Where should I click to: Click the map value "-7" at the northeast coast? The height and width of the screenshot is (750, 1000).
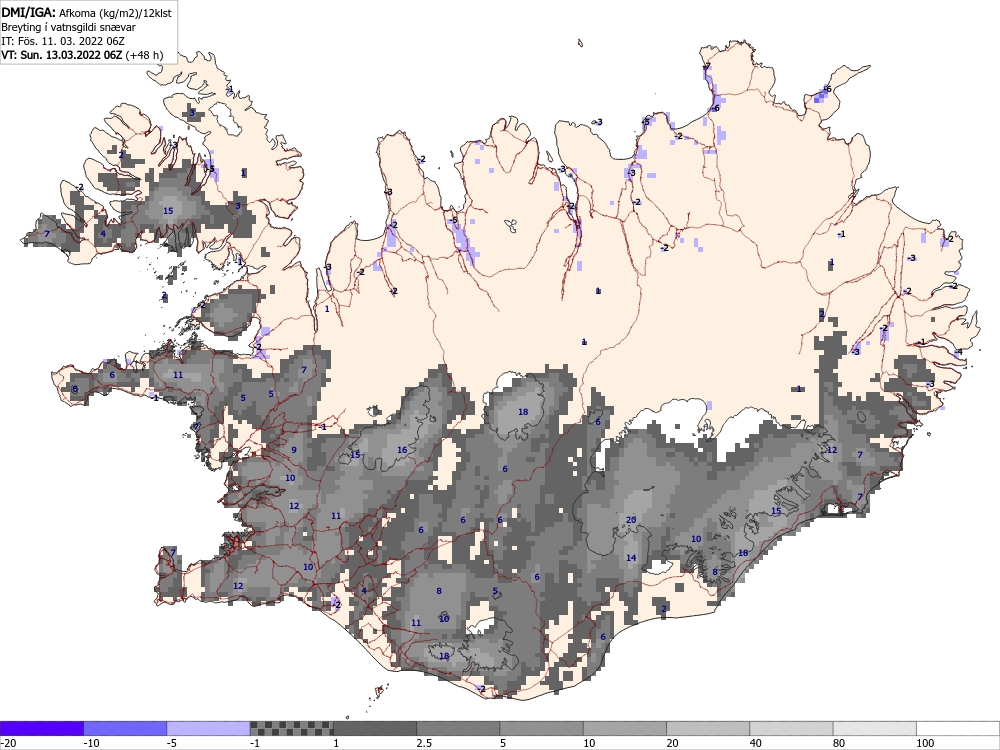(x=706, y=67)
